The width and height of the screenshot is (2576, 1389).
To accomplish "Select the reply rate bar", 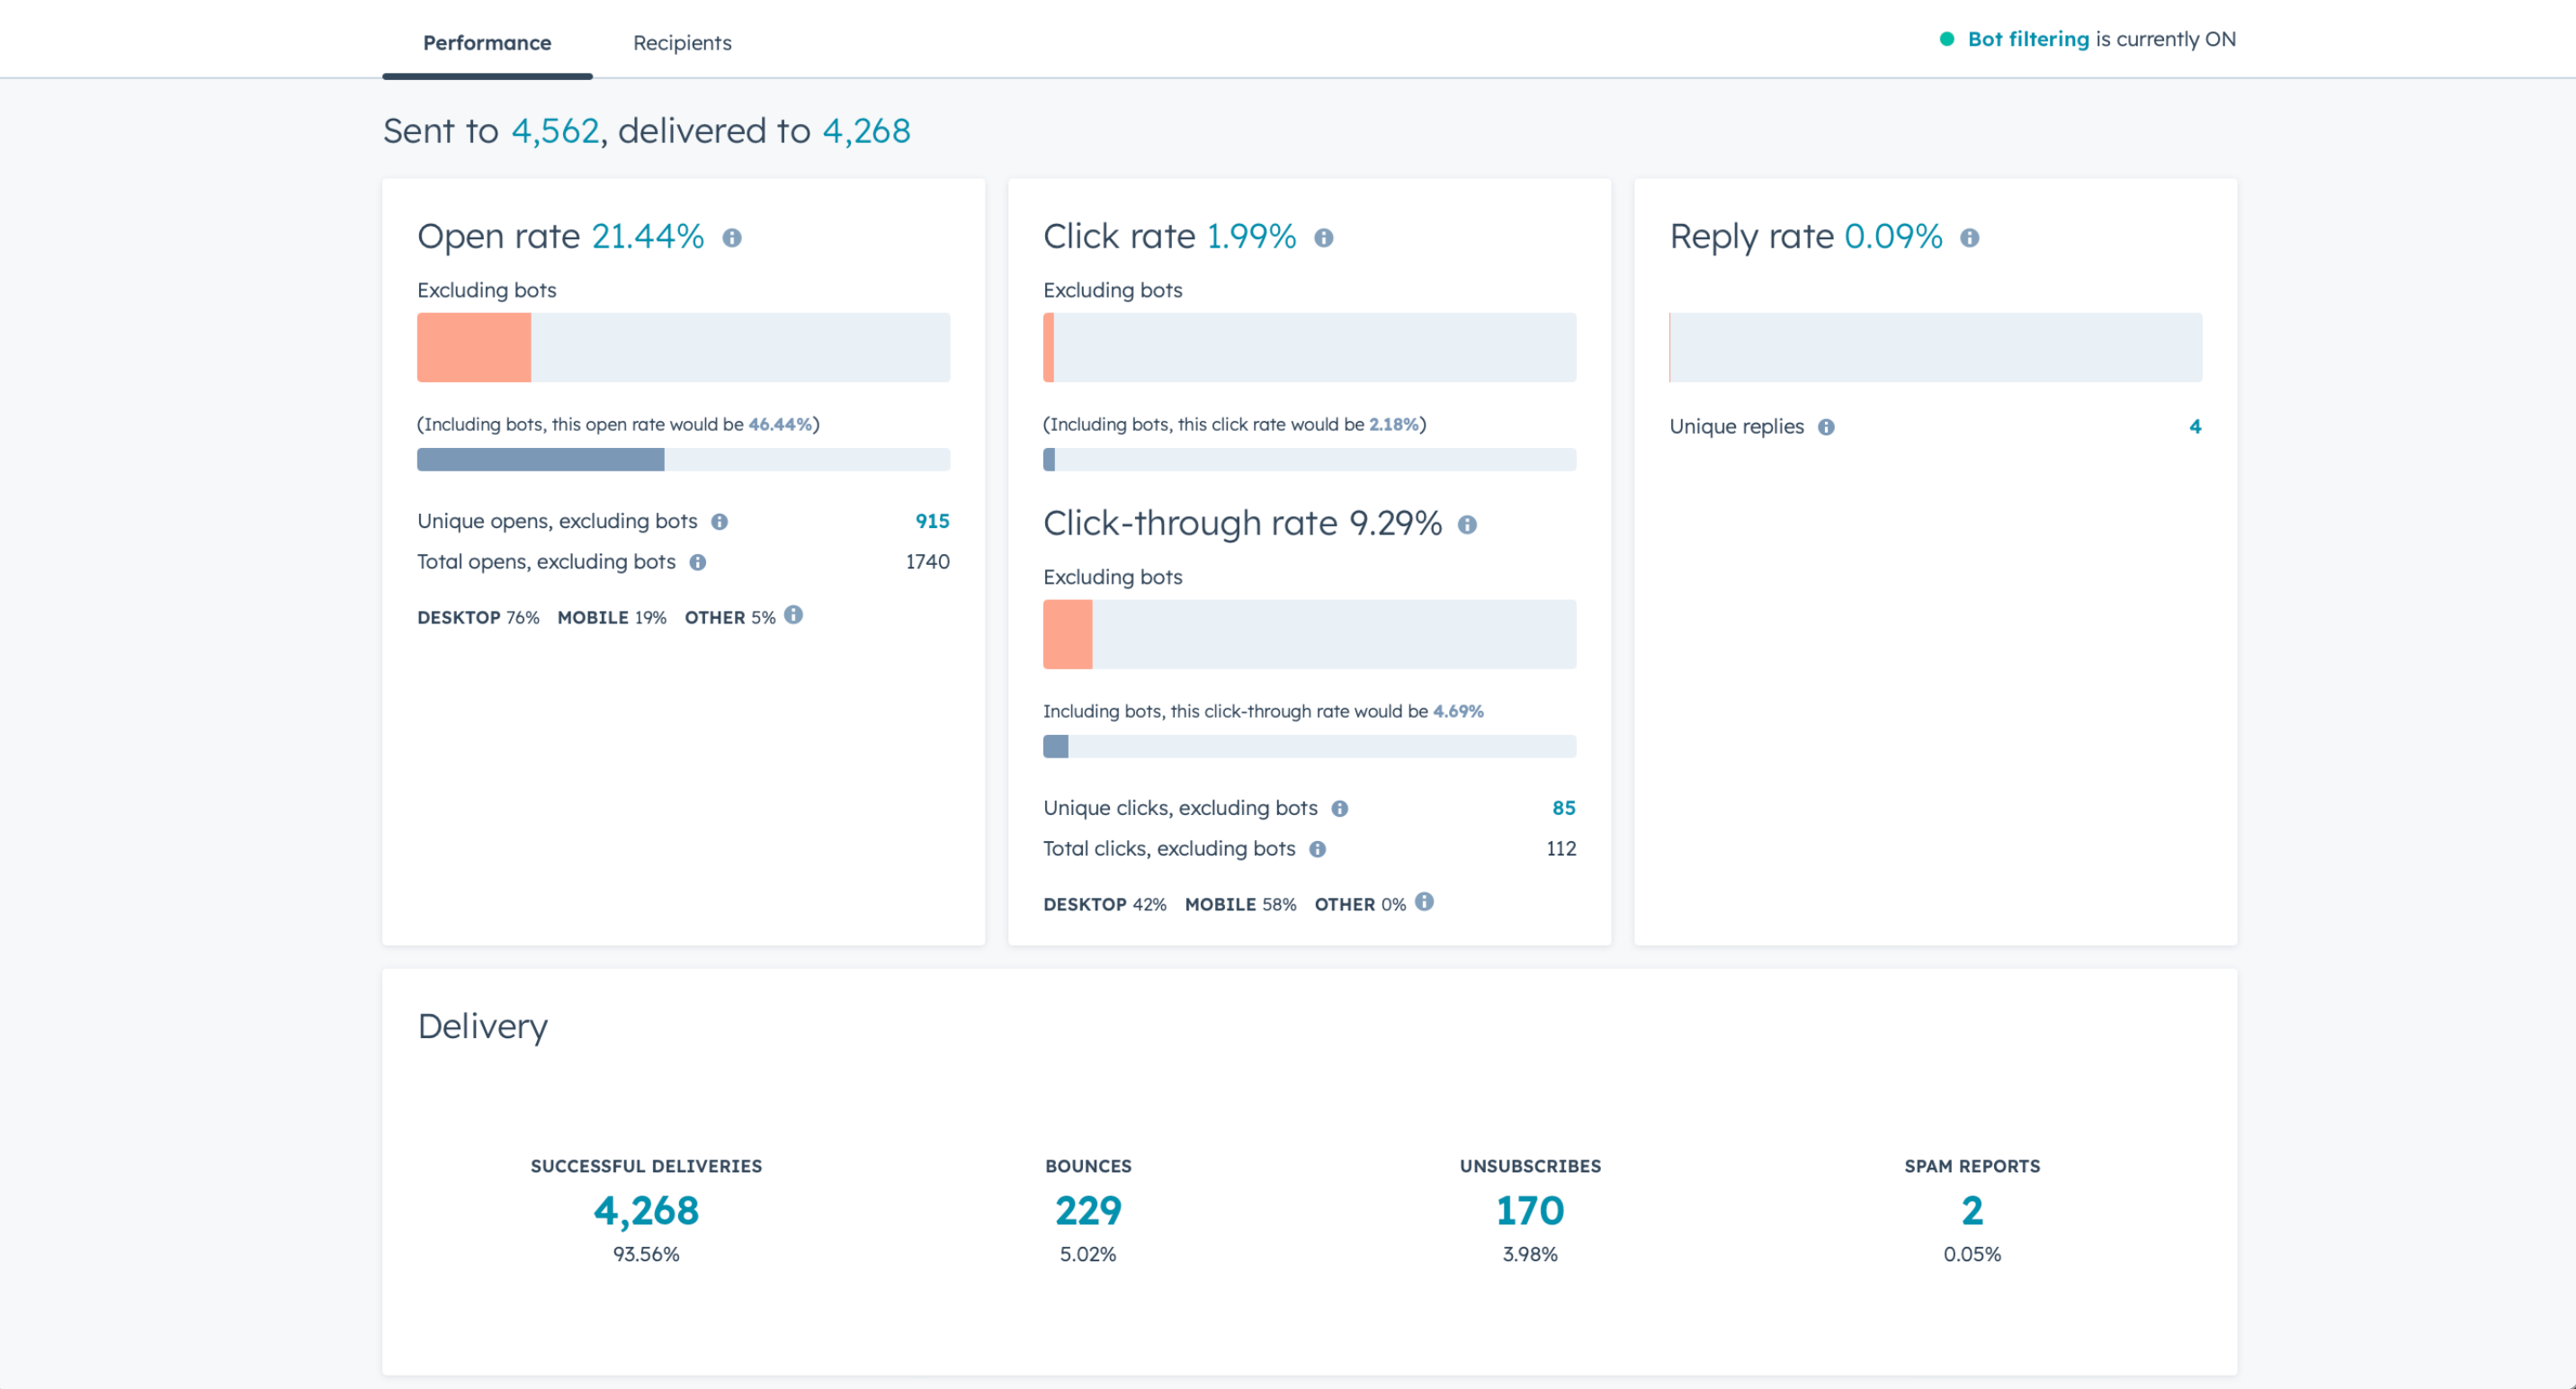I will click(x=1935, y=347).
